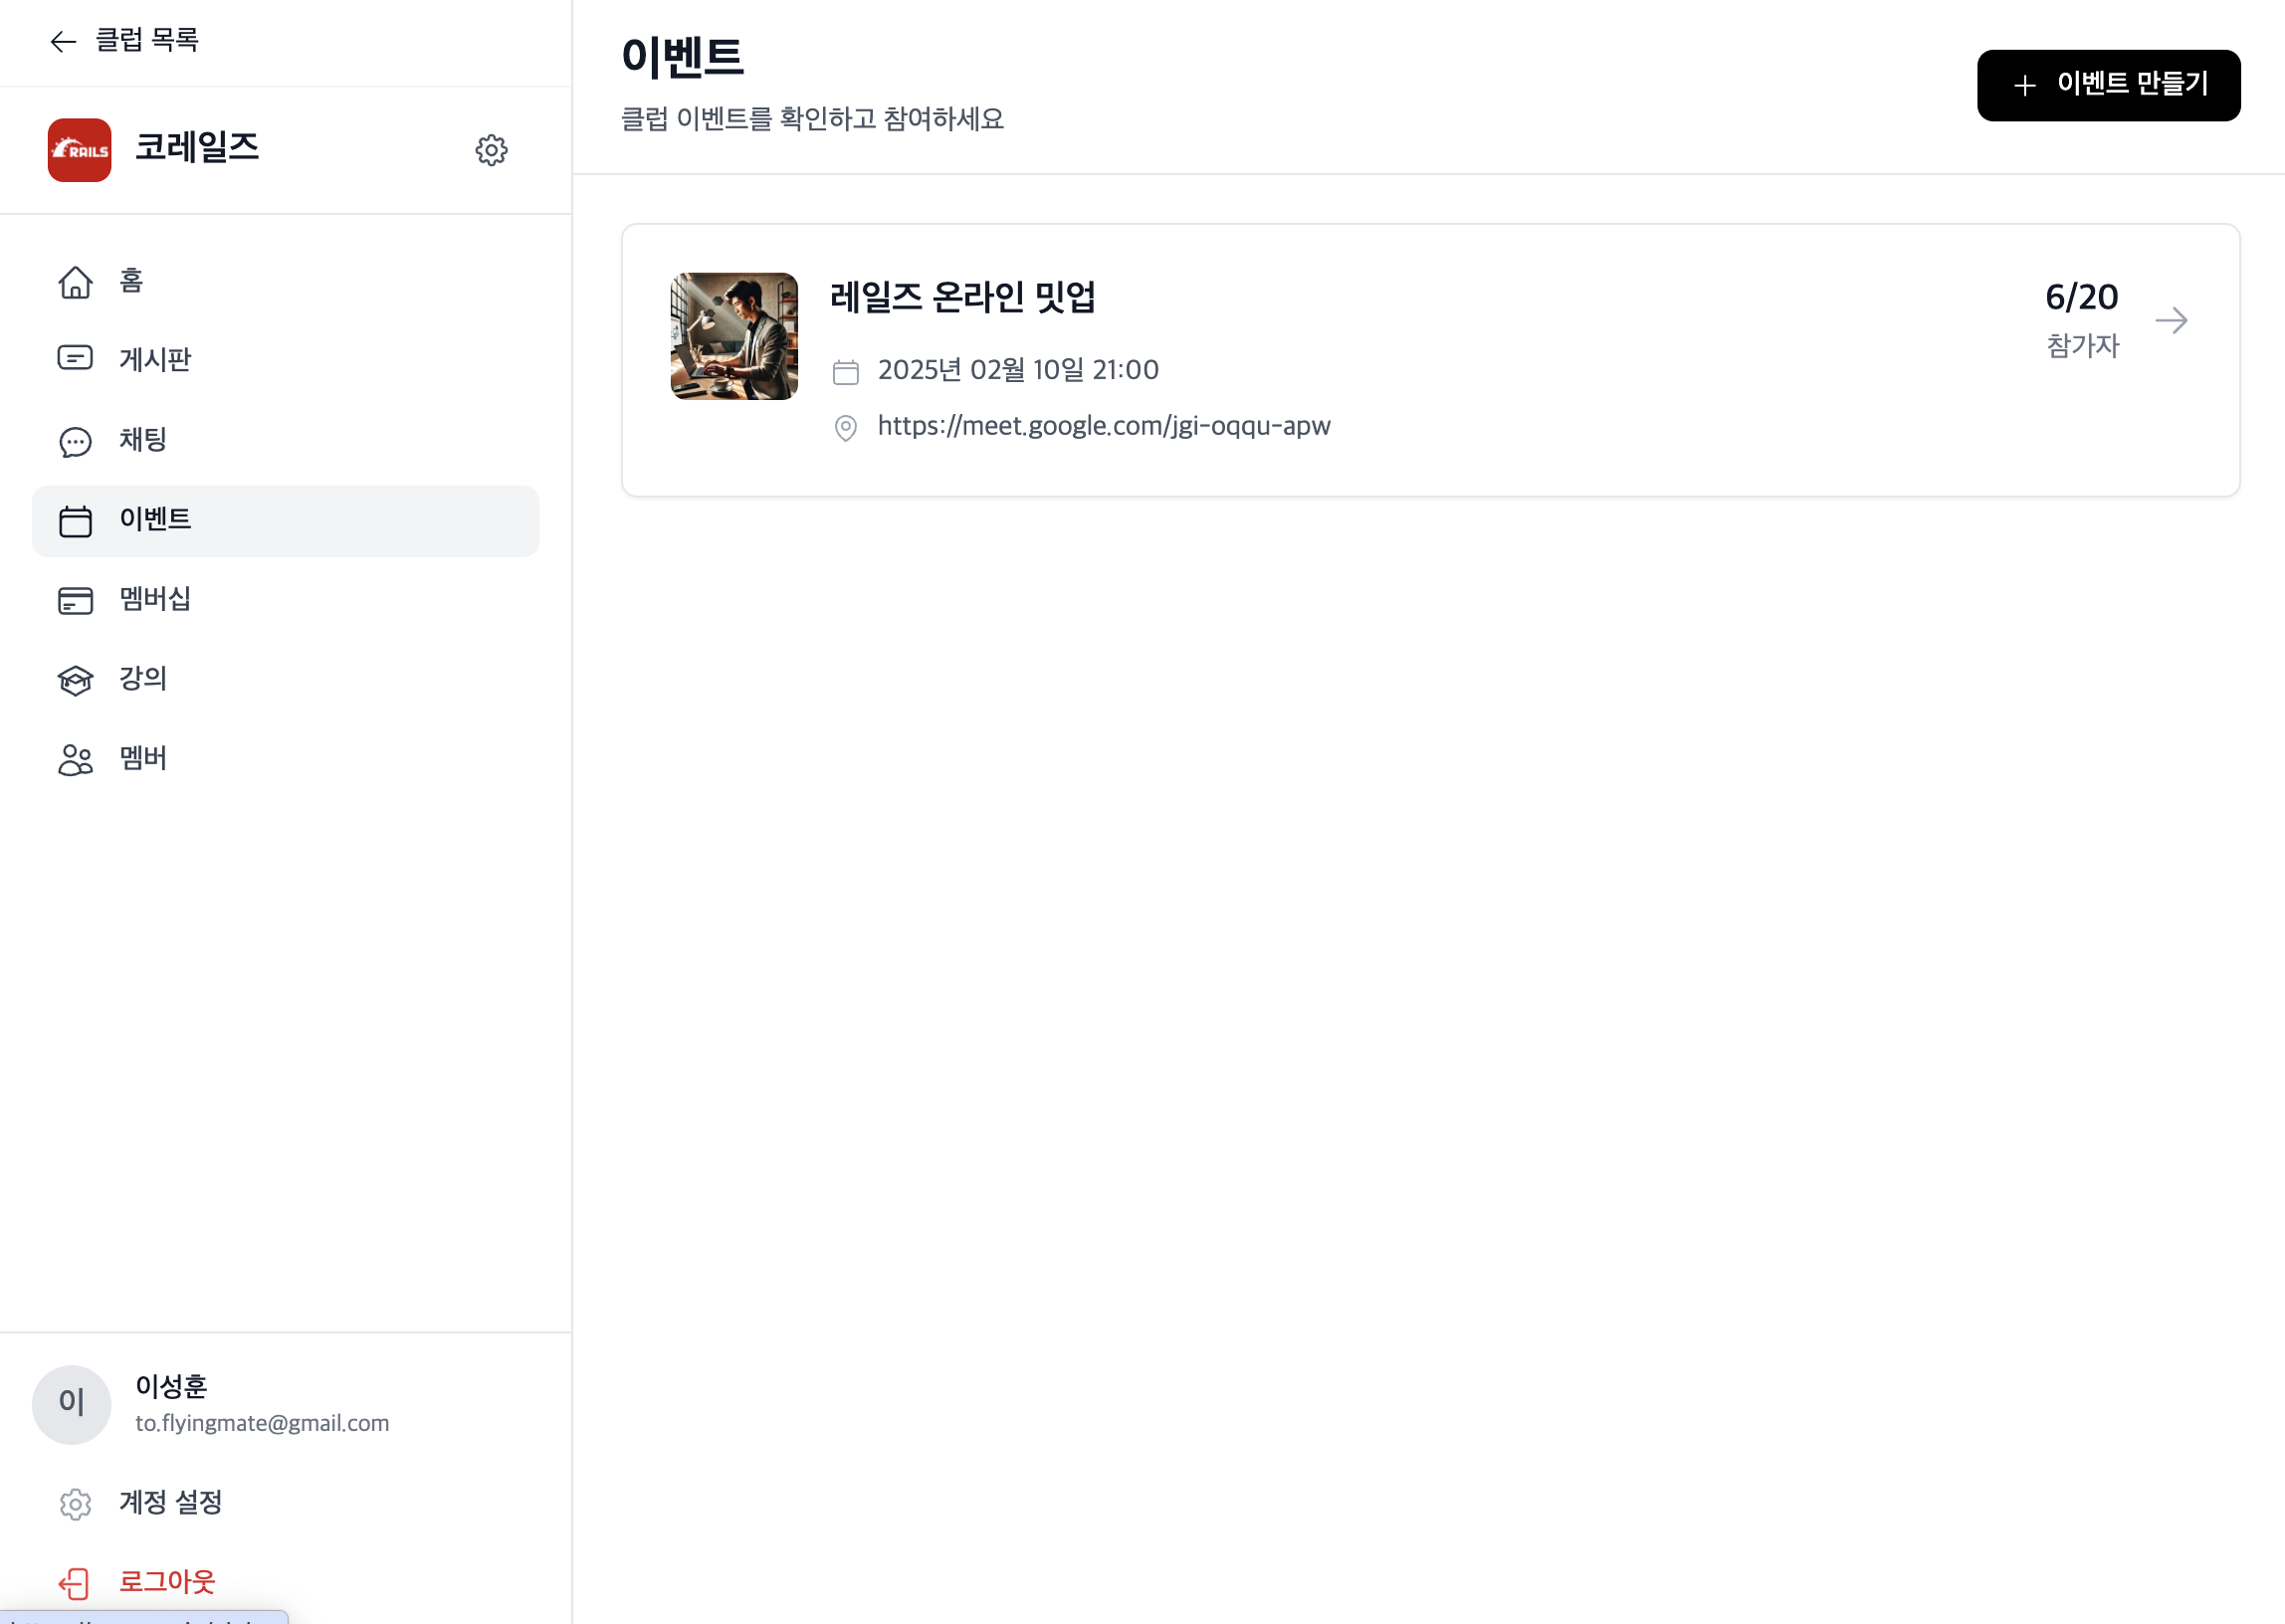
Task: Open the 레일즈 온라인 밋업 event title
Action: [x=963, y=297]
